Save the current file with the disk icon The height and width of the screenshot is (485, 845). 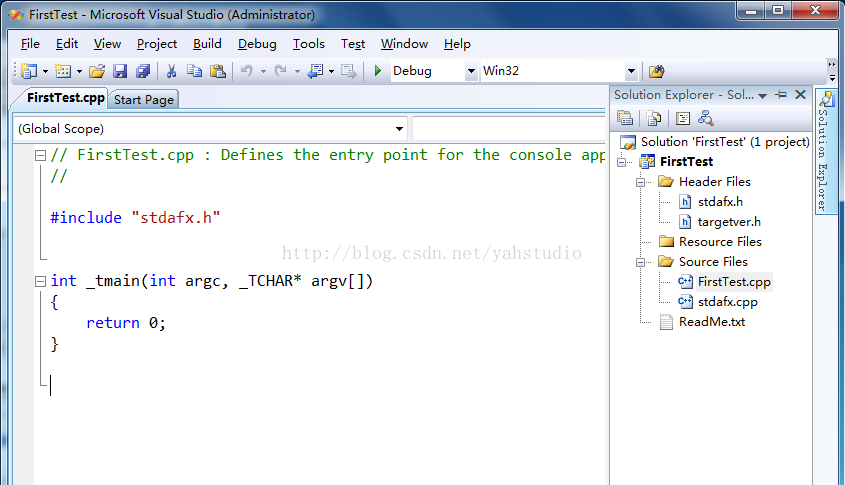(120, 71)
